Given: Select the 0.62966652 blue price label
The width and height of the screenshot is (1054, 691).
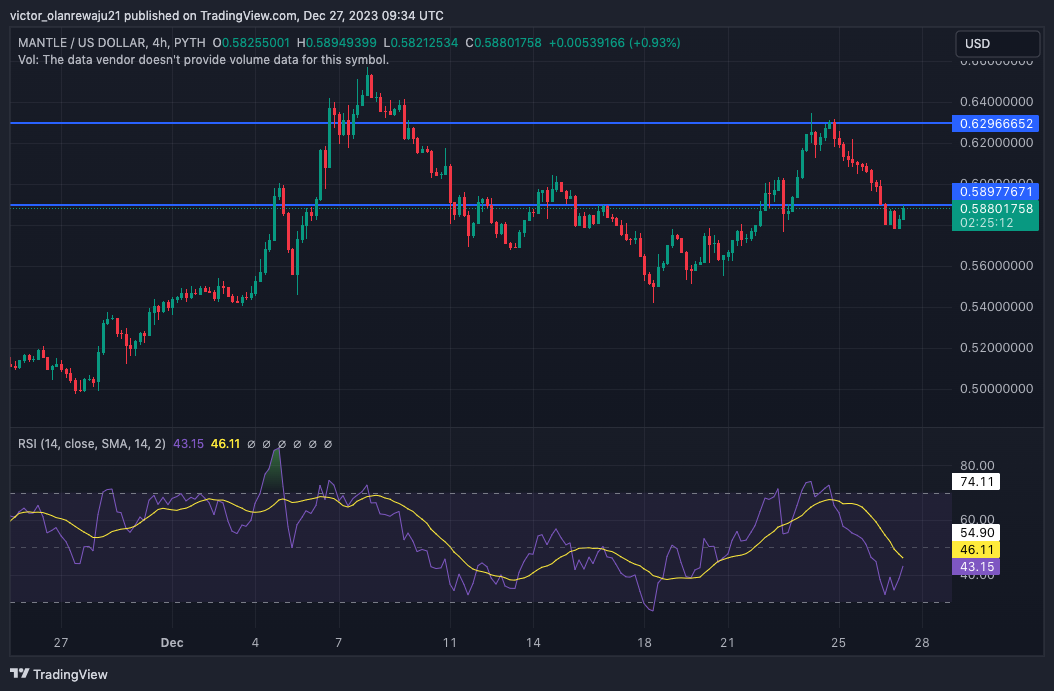Looking at the screenshot, I should pos(996,124).
